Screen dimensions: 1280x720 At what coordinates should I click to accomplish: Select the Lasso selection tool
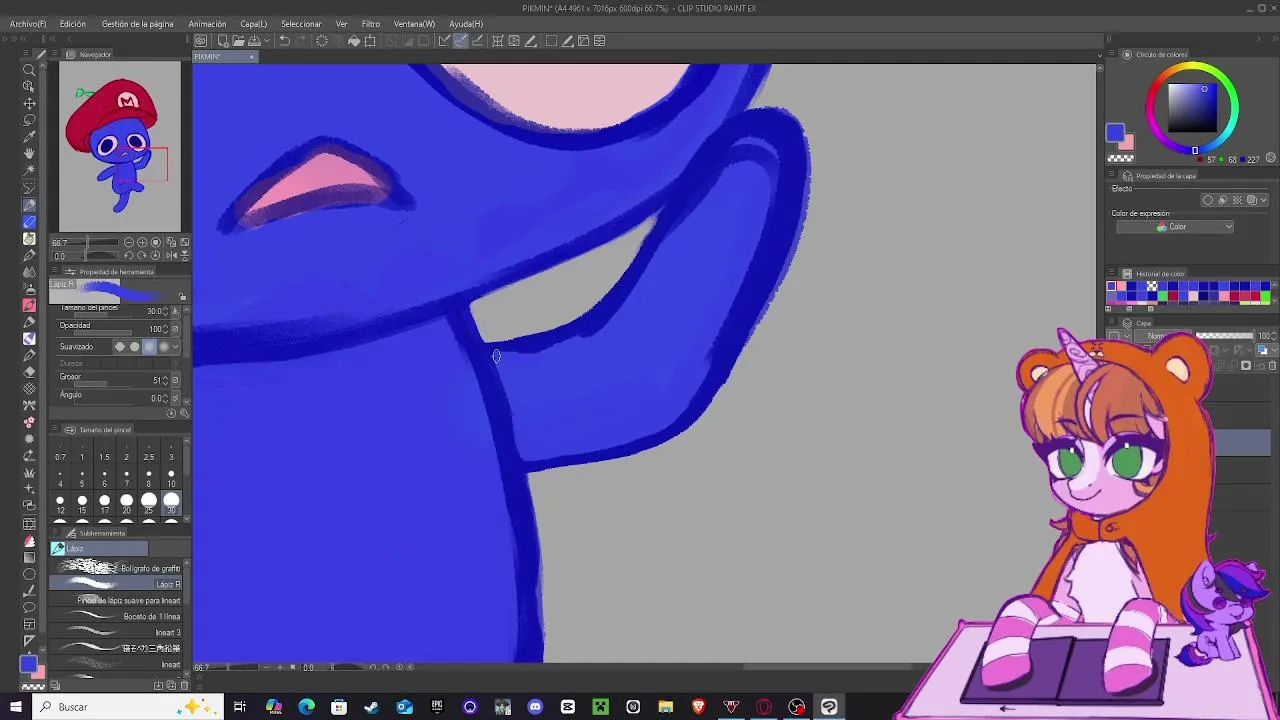coord(29,120)
